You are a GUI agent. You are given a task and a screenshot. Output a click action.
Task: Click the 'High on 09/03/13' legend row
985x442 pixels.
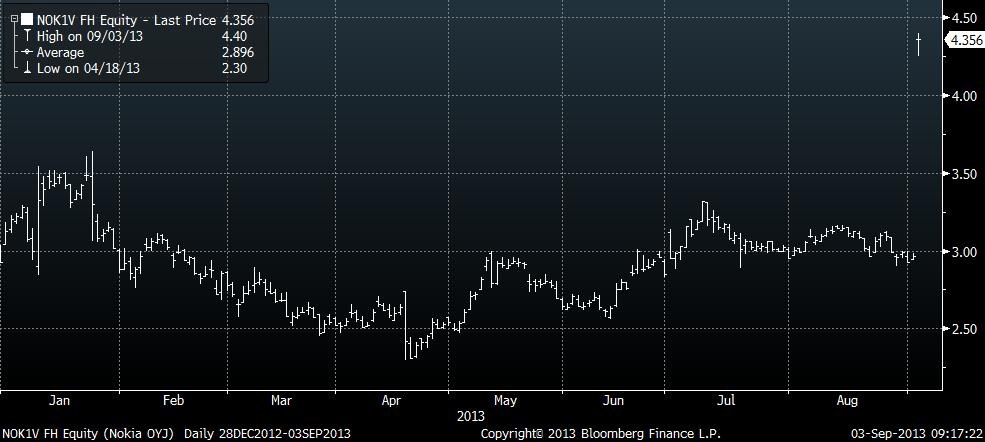(90, 36)
